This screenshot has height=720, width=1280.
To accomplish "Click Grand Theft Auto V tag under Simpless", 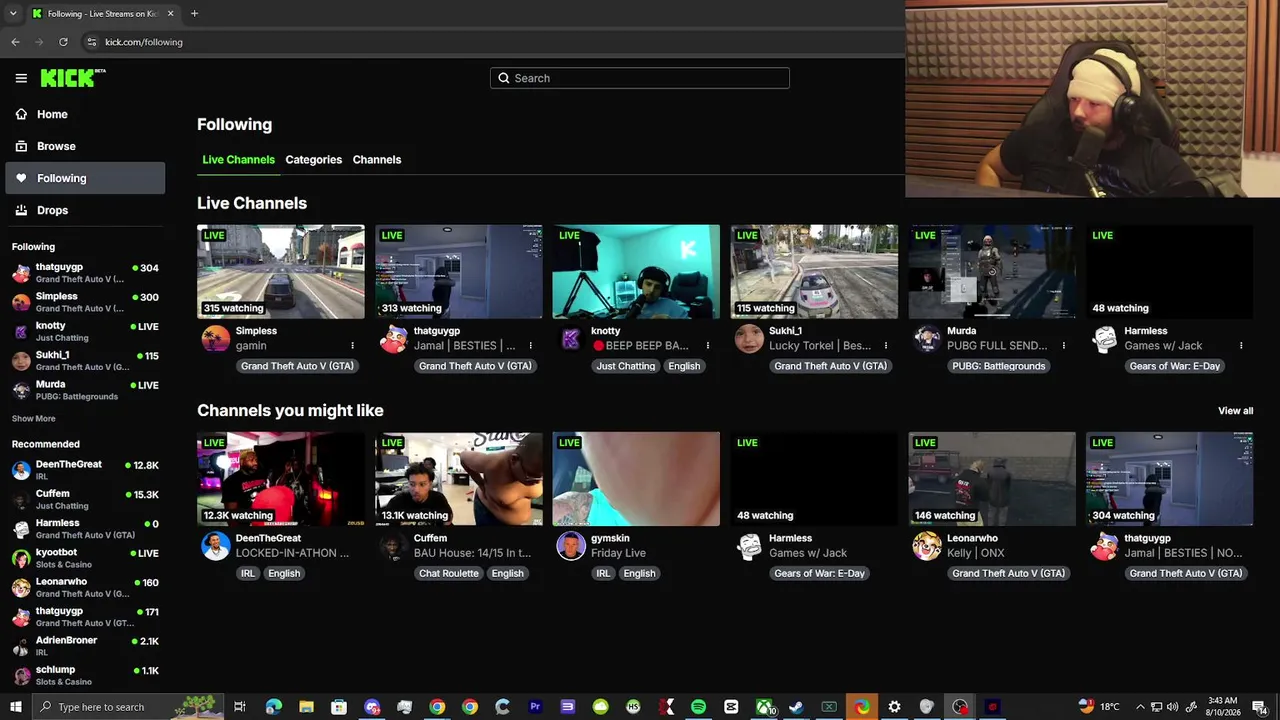I will click(x=297, y=366).
